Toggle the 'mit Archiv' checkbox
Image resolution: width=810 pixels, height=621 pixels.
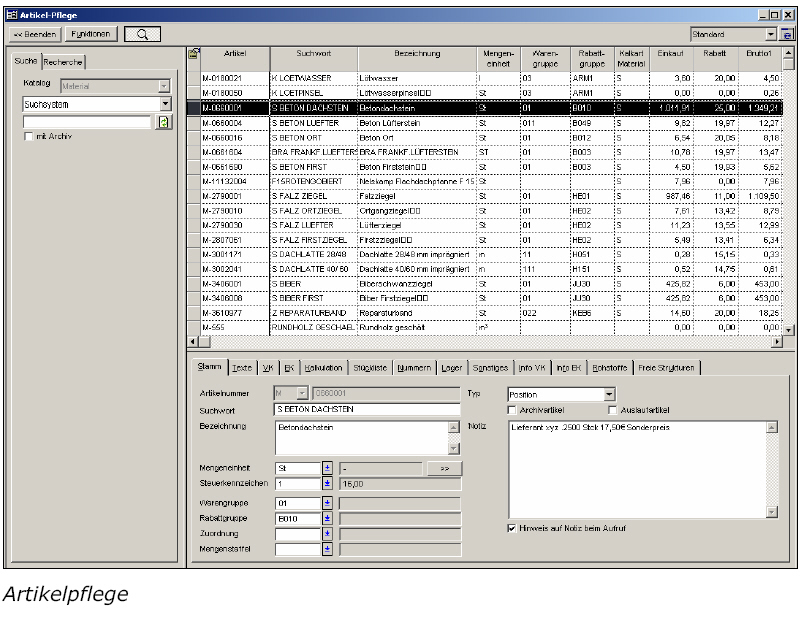click(29, 136)
